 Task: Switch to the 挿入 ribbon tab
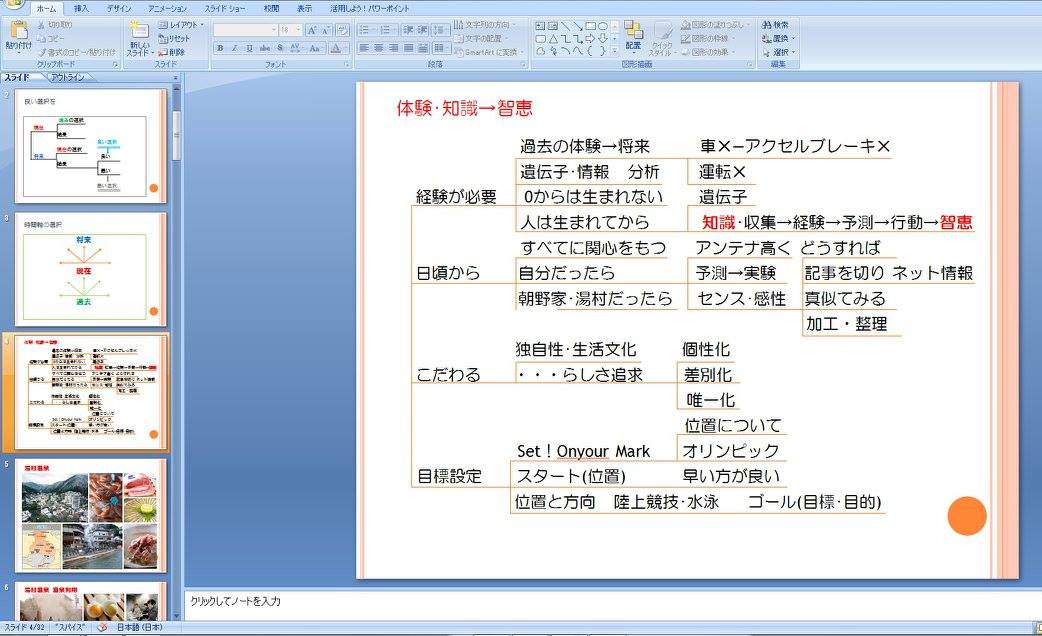pyautogui.click(x=81, y=9)
